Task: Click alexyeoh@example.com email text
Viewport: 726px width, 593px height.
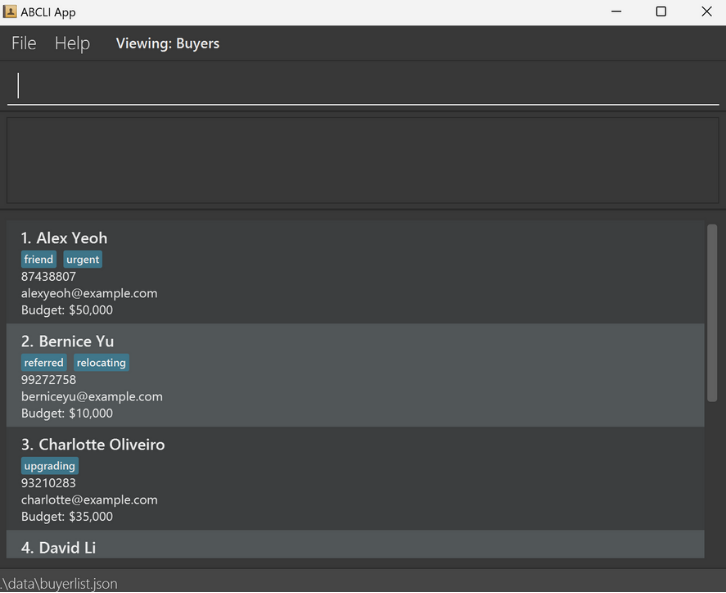Action: [x=89, y=293]
